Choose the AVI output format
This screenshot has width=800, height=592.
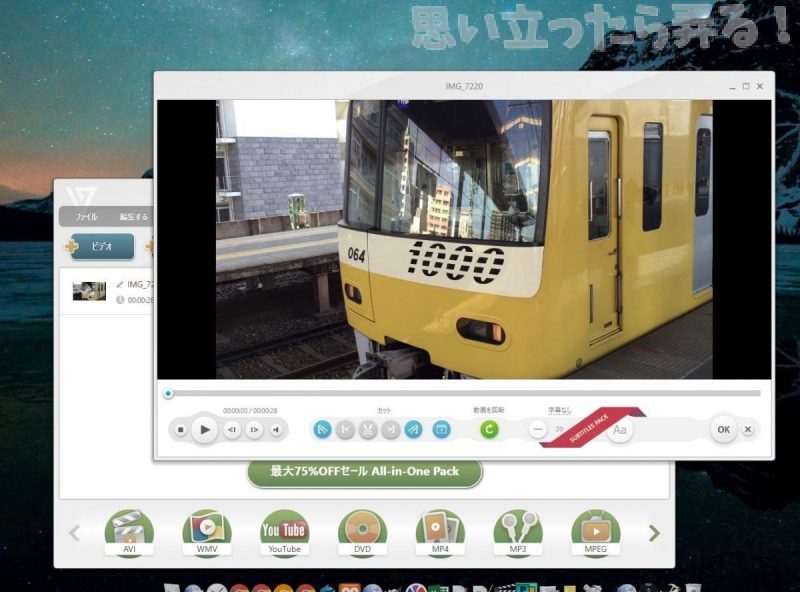[129, 533]
